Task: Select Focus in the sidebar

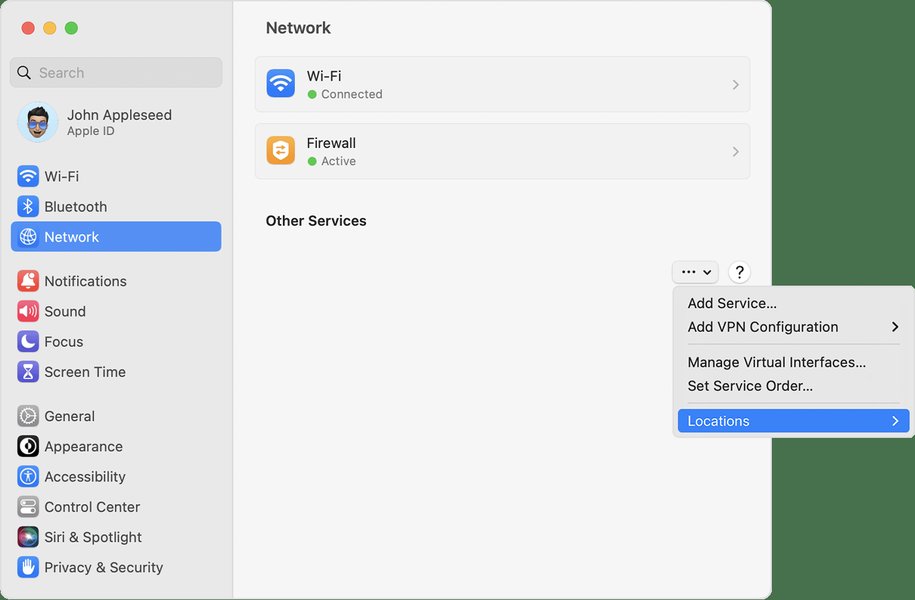Action: [63, 341]
